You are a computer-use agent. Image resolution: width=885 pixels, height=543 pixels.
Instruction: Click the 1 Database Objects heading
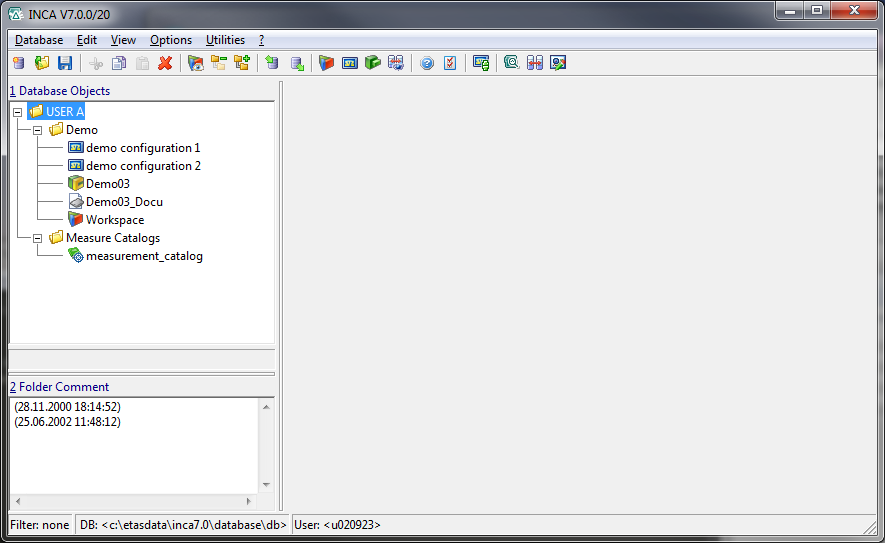[x=60, y=91]
